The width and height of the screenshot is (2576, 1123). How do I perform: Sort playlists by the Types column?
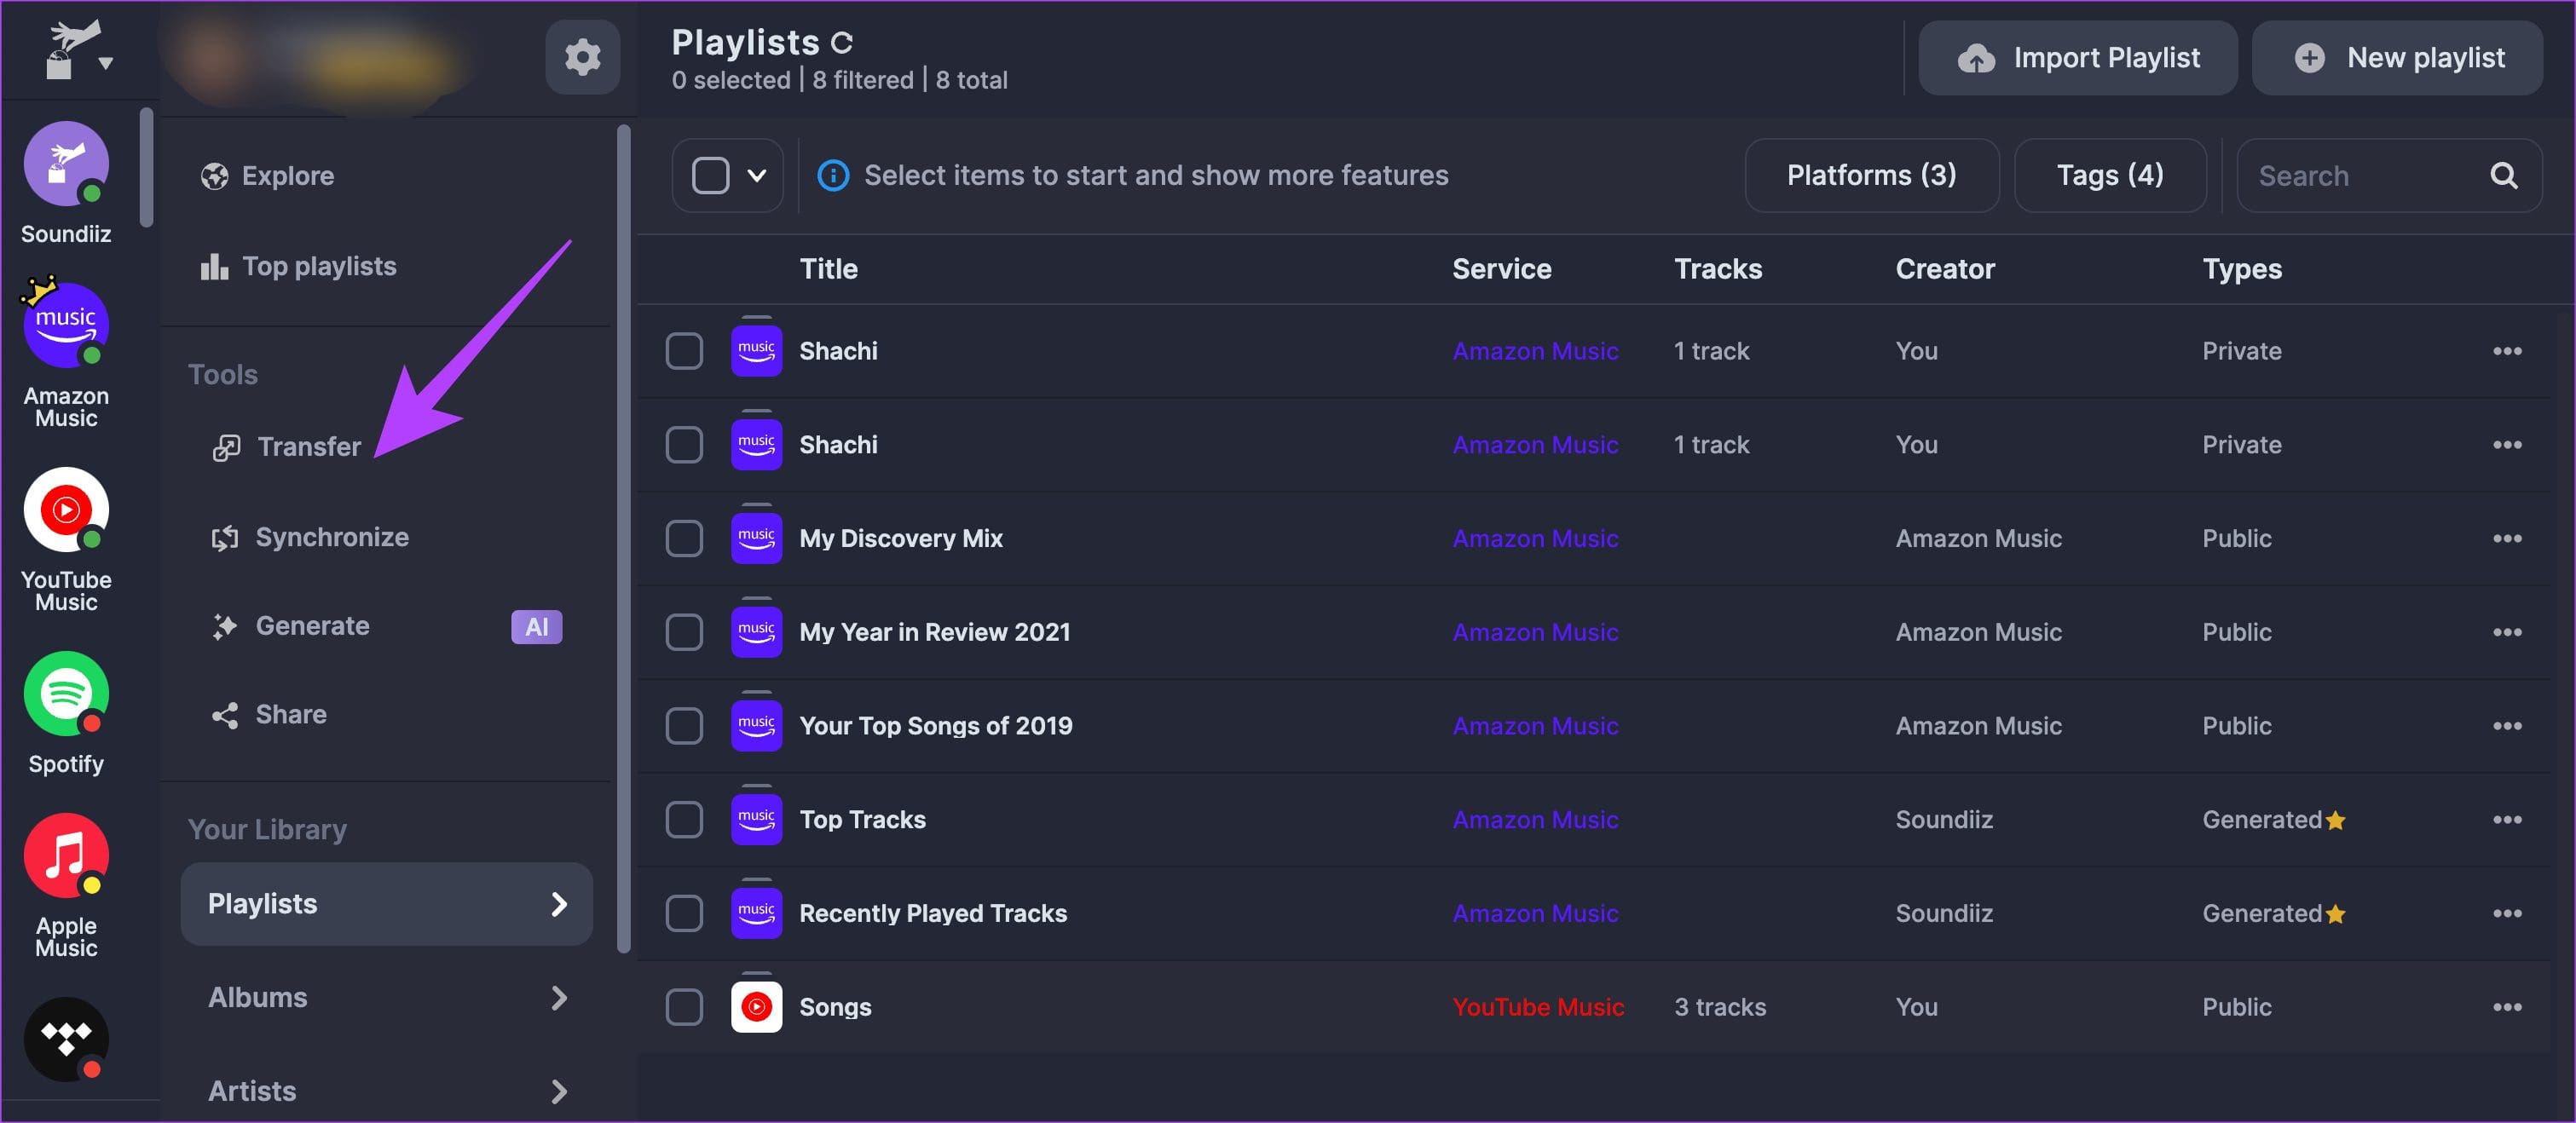click(2242, 270)
